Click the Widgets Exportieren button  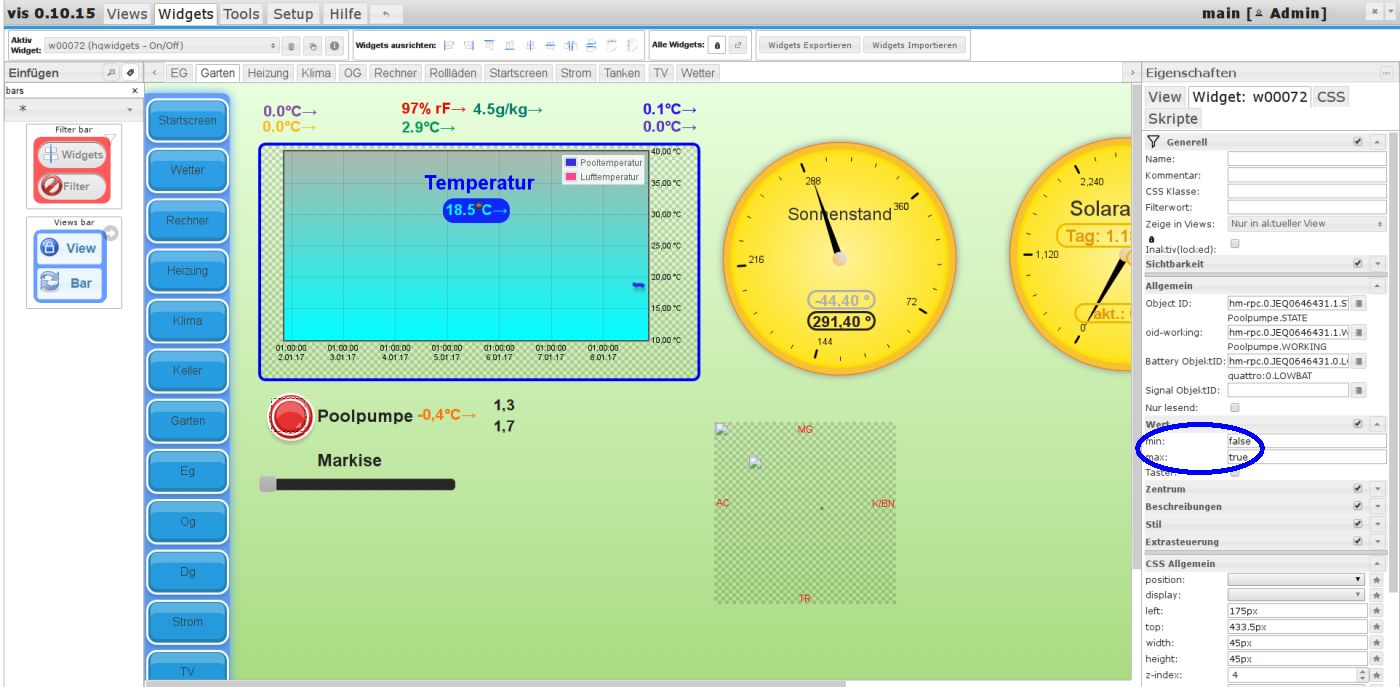pos(810,45)
